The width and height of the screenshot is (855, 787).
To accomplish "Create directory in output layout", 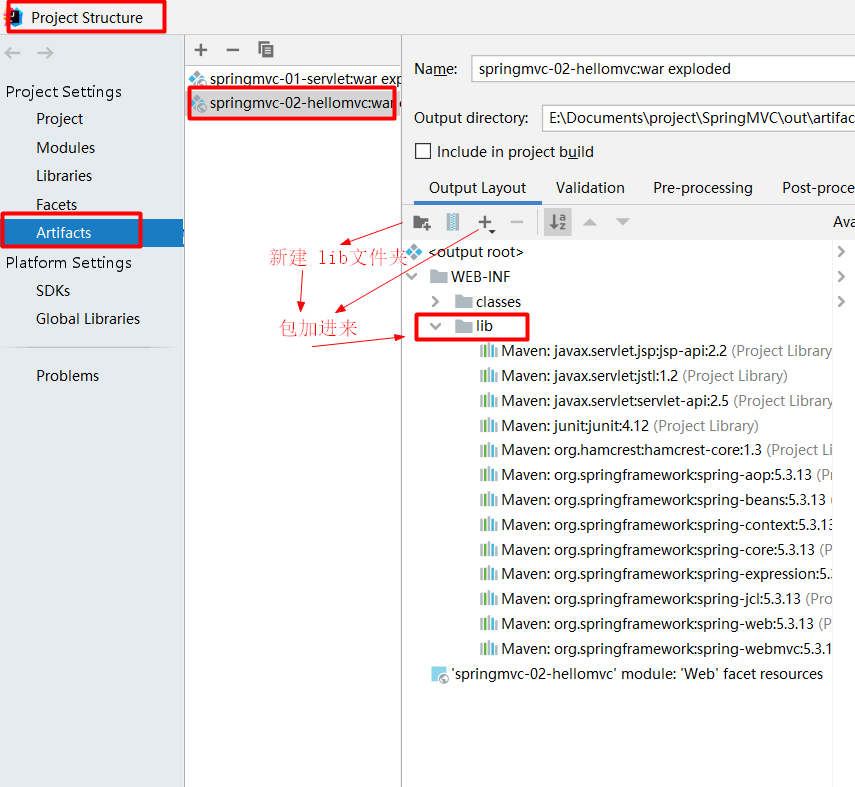I will point(422,222).
